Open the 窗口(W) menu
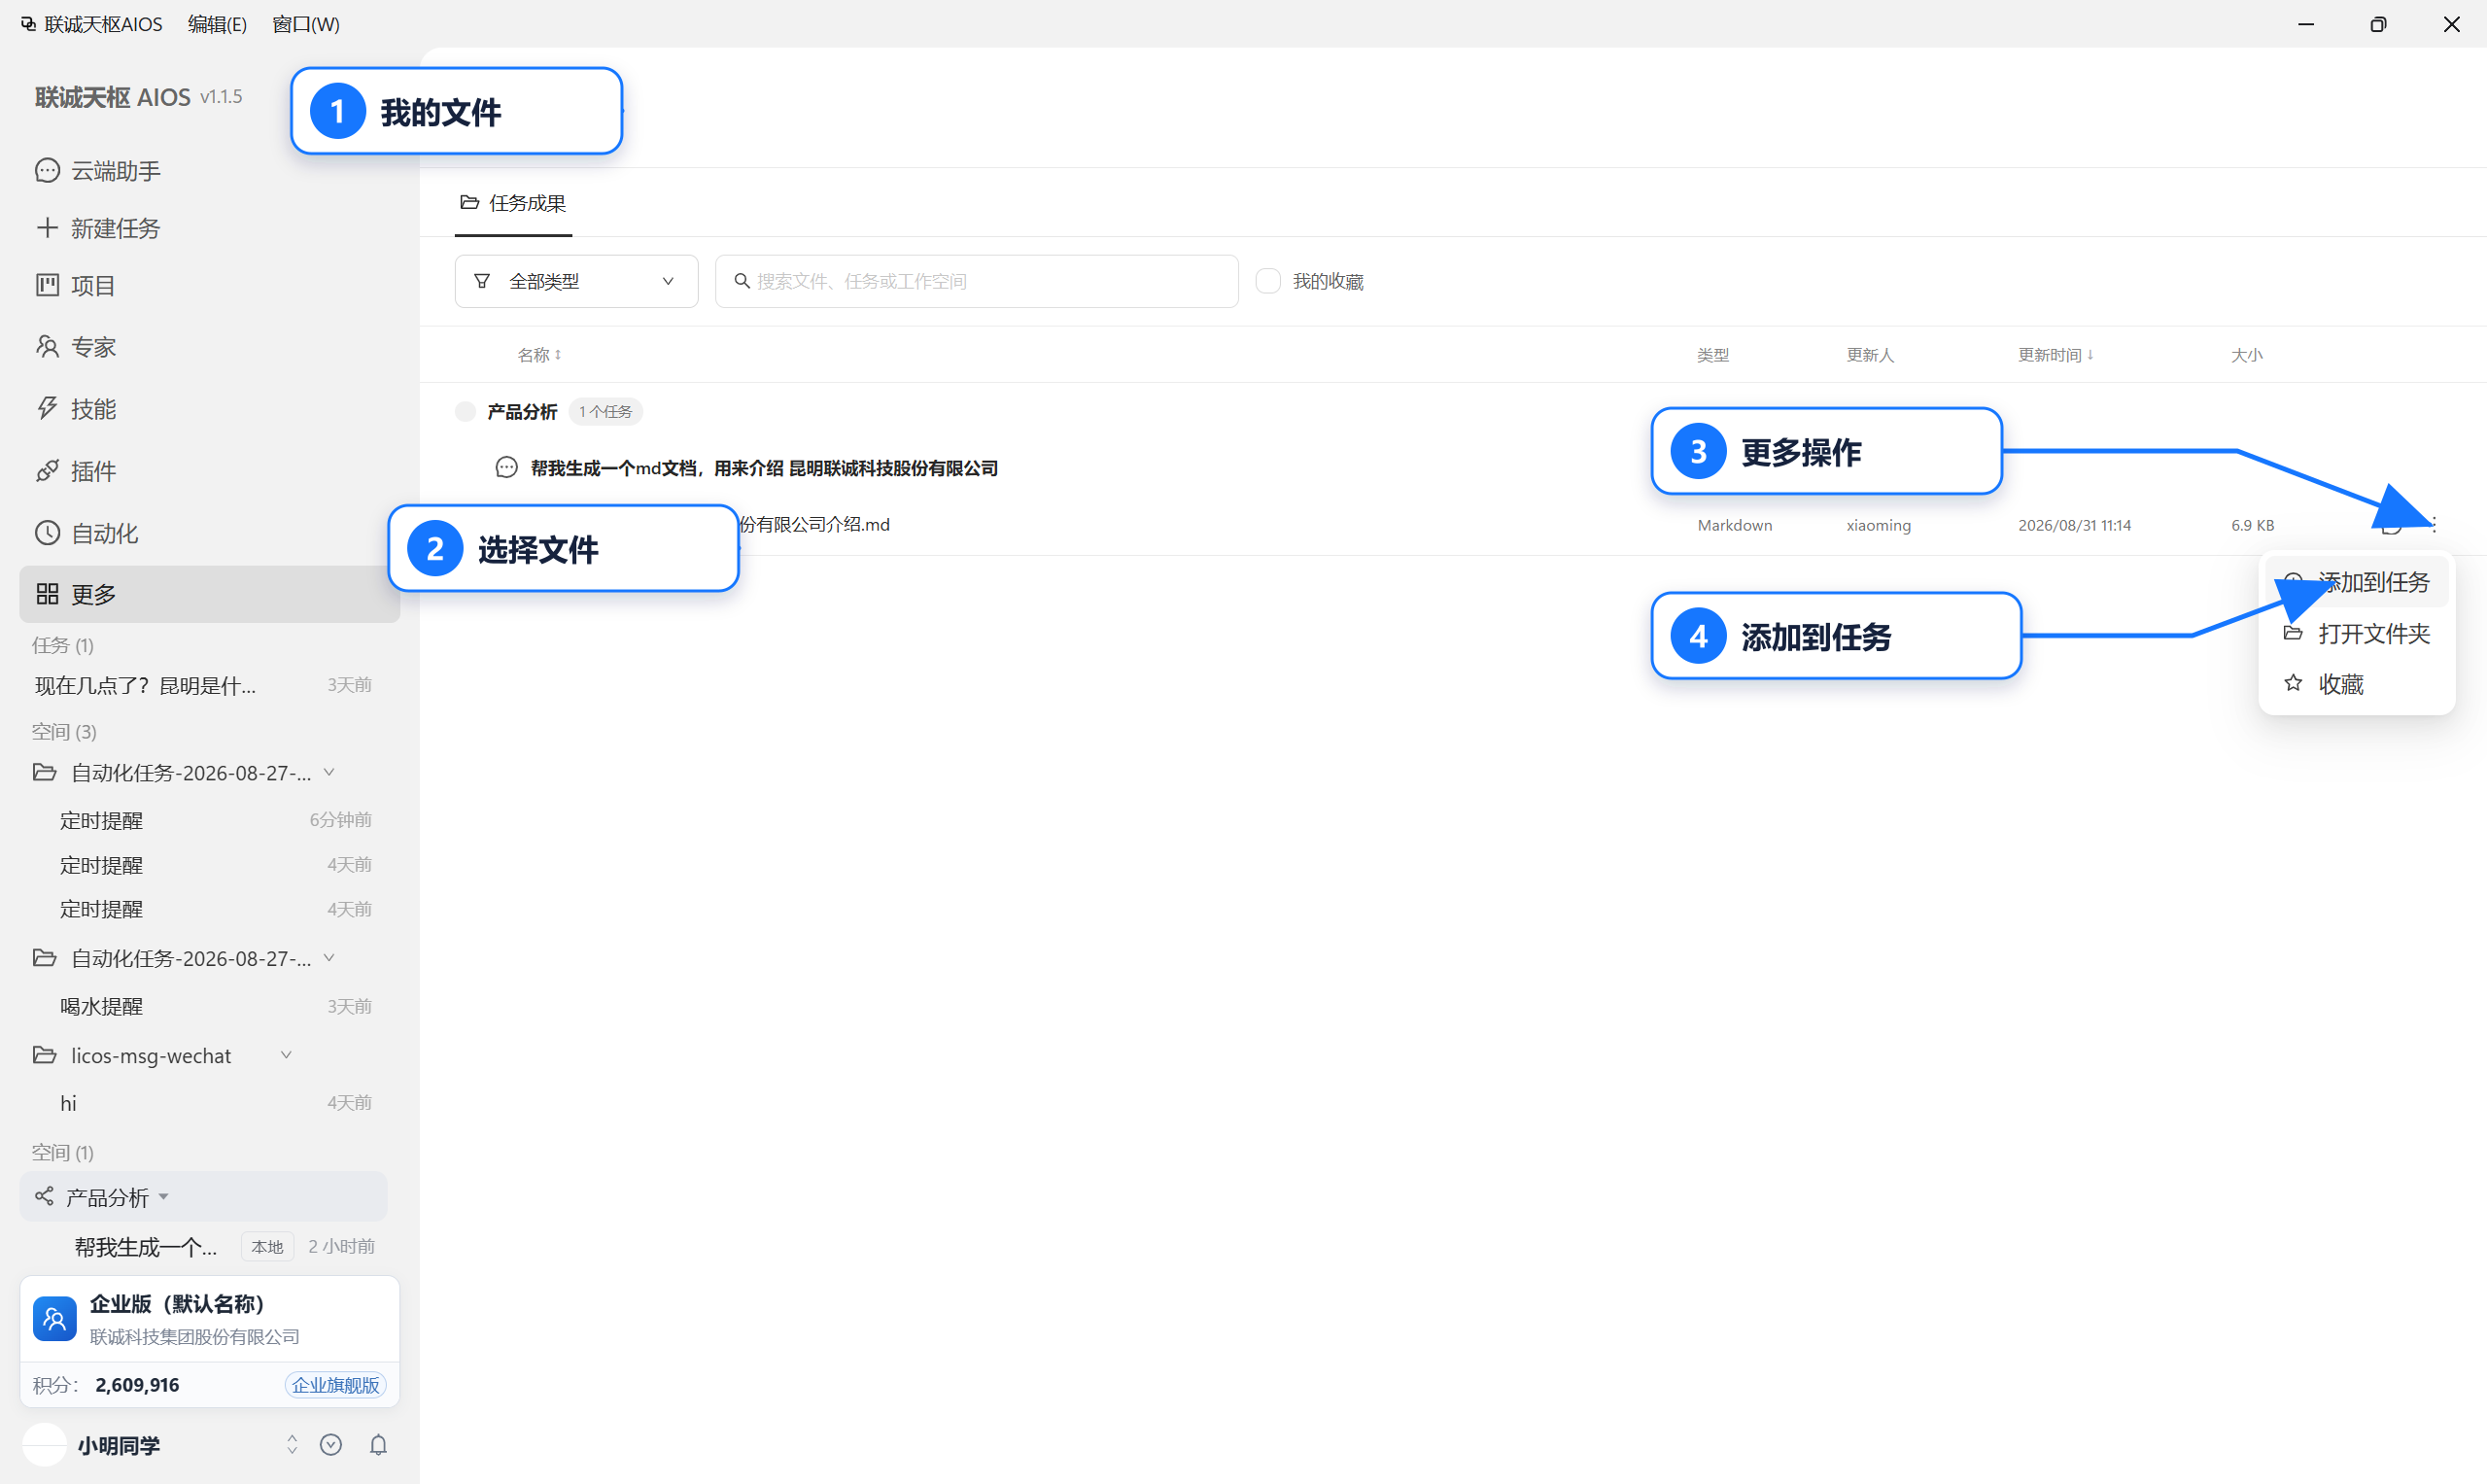This screenshot has width=2487, height=1484. pyautogui.click(x=306, y=24)
